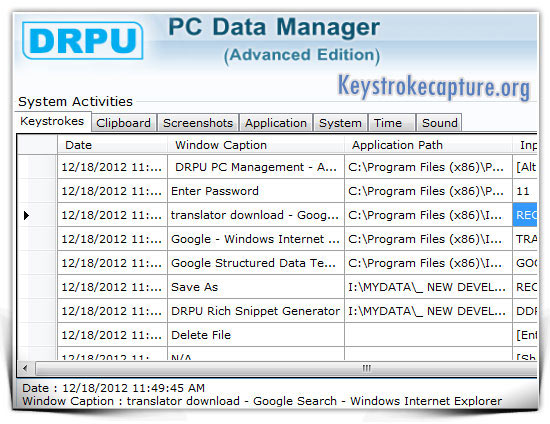Switch to the Application tab
Image resolution: width=550 pixels, height=424 pixels.
[276, 123]
